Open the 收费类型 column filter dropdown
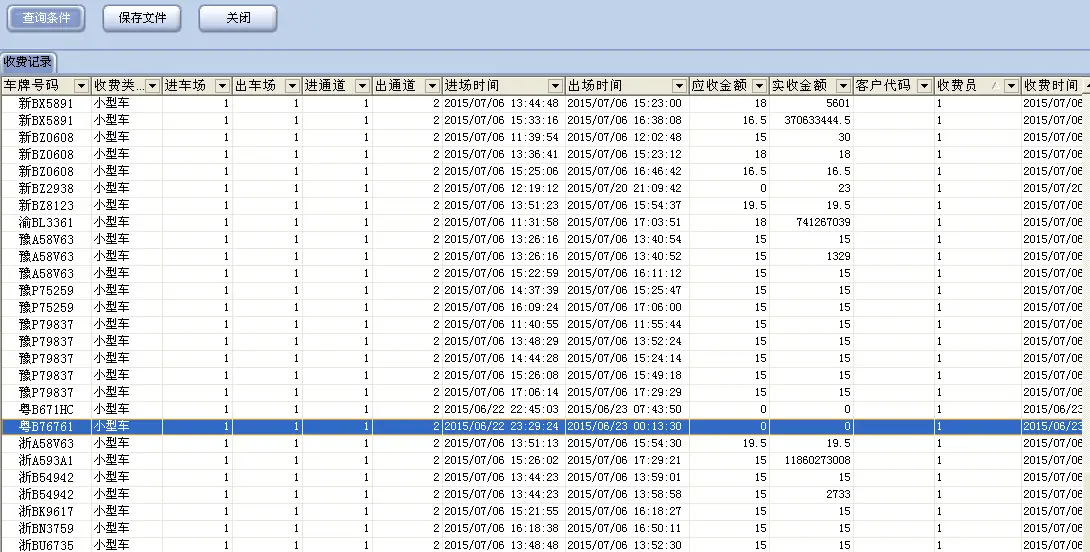The image size is (1090, 552). coord(152,86)
